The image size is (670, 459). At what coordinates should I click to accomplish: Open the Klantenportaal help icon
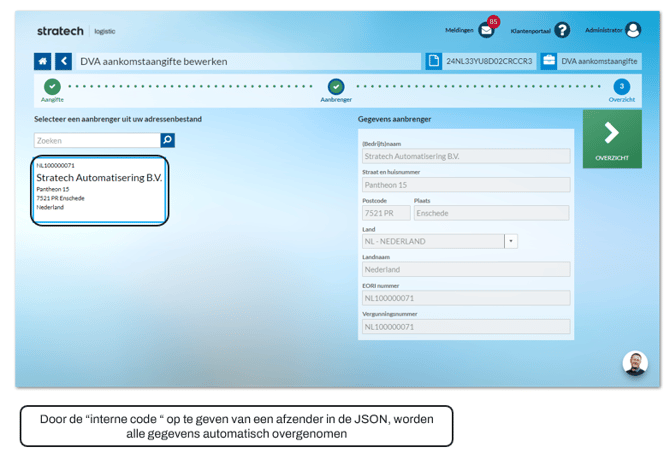(562, 30)
